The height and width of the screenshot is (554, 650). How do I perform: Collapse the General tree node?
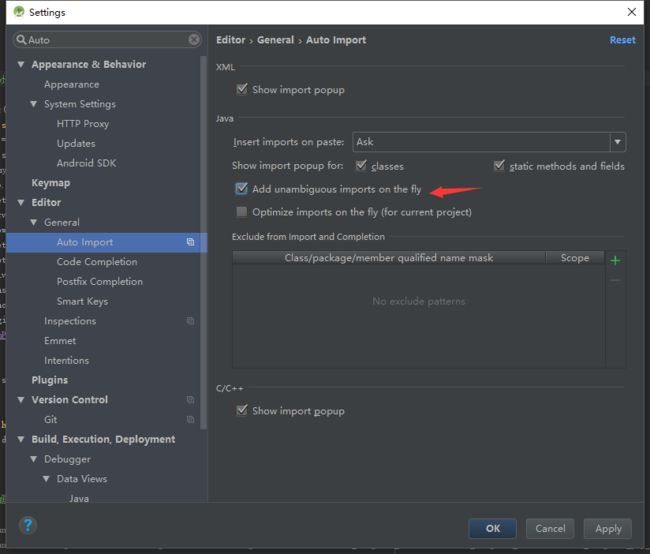pos(34,222)
